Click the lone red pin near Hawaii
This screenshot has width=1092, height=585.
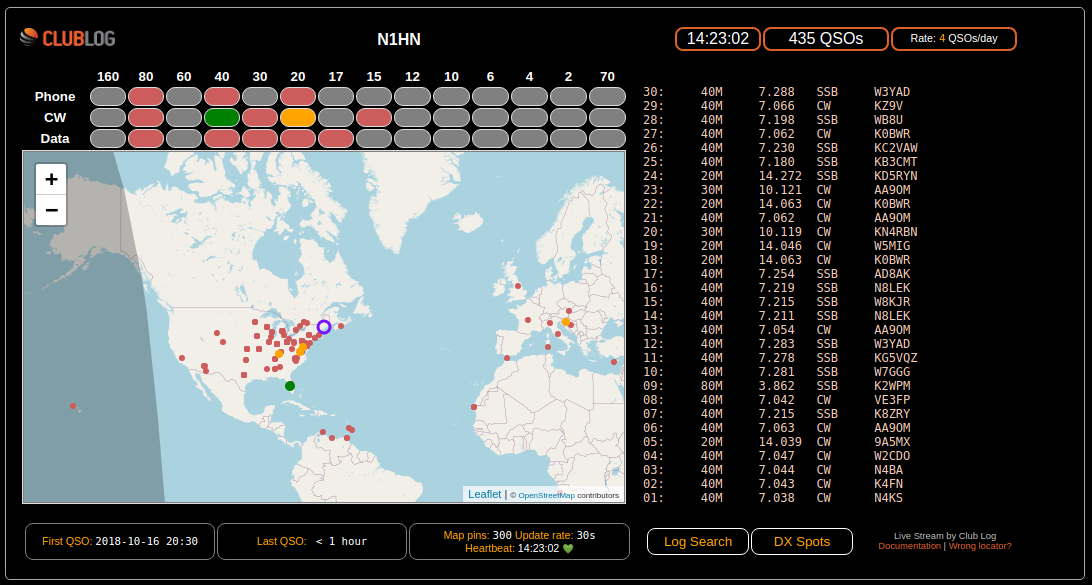72,407
